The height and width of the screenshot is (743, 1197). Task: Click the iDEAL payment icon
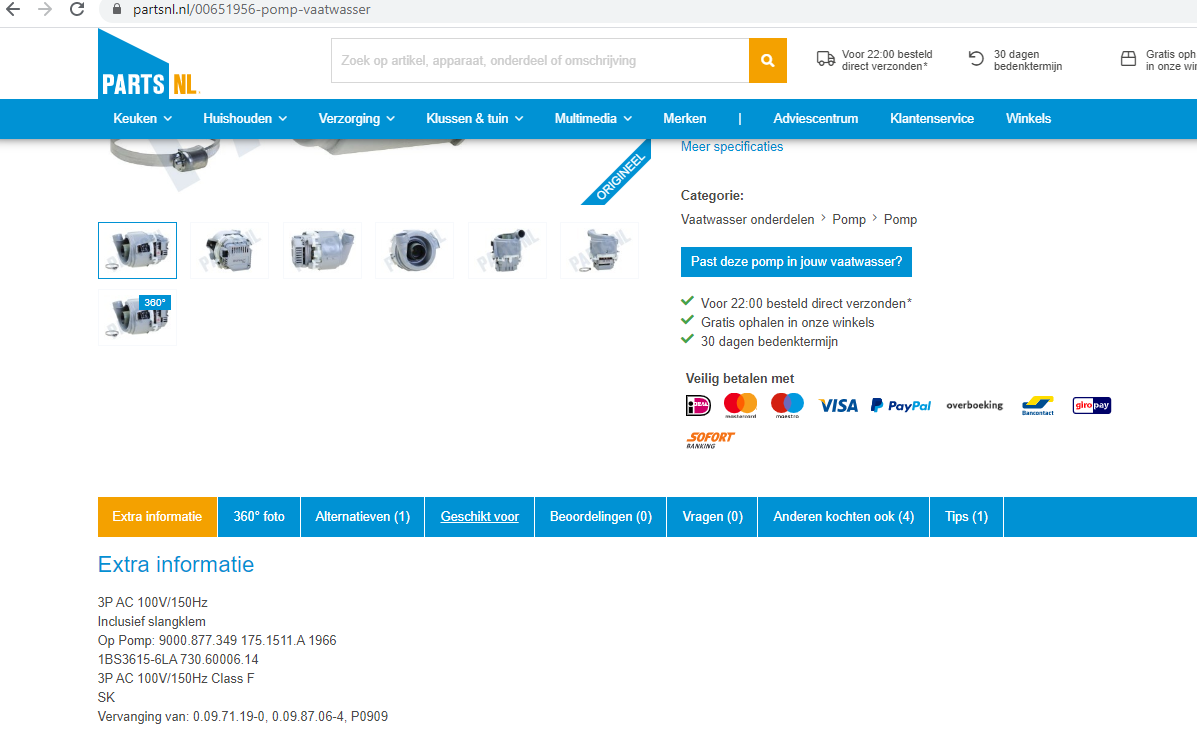click(698, 405)
